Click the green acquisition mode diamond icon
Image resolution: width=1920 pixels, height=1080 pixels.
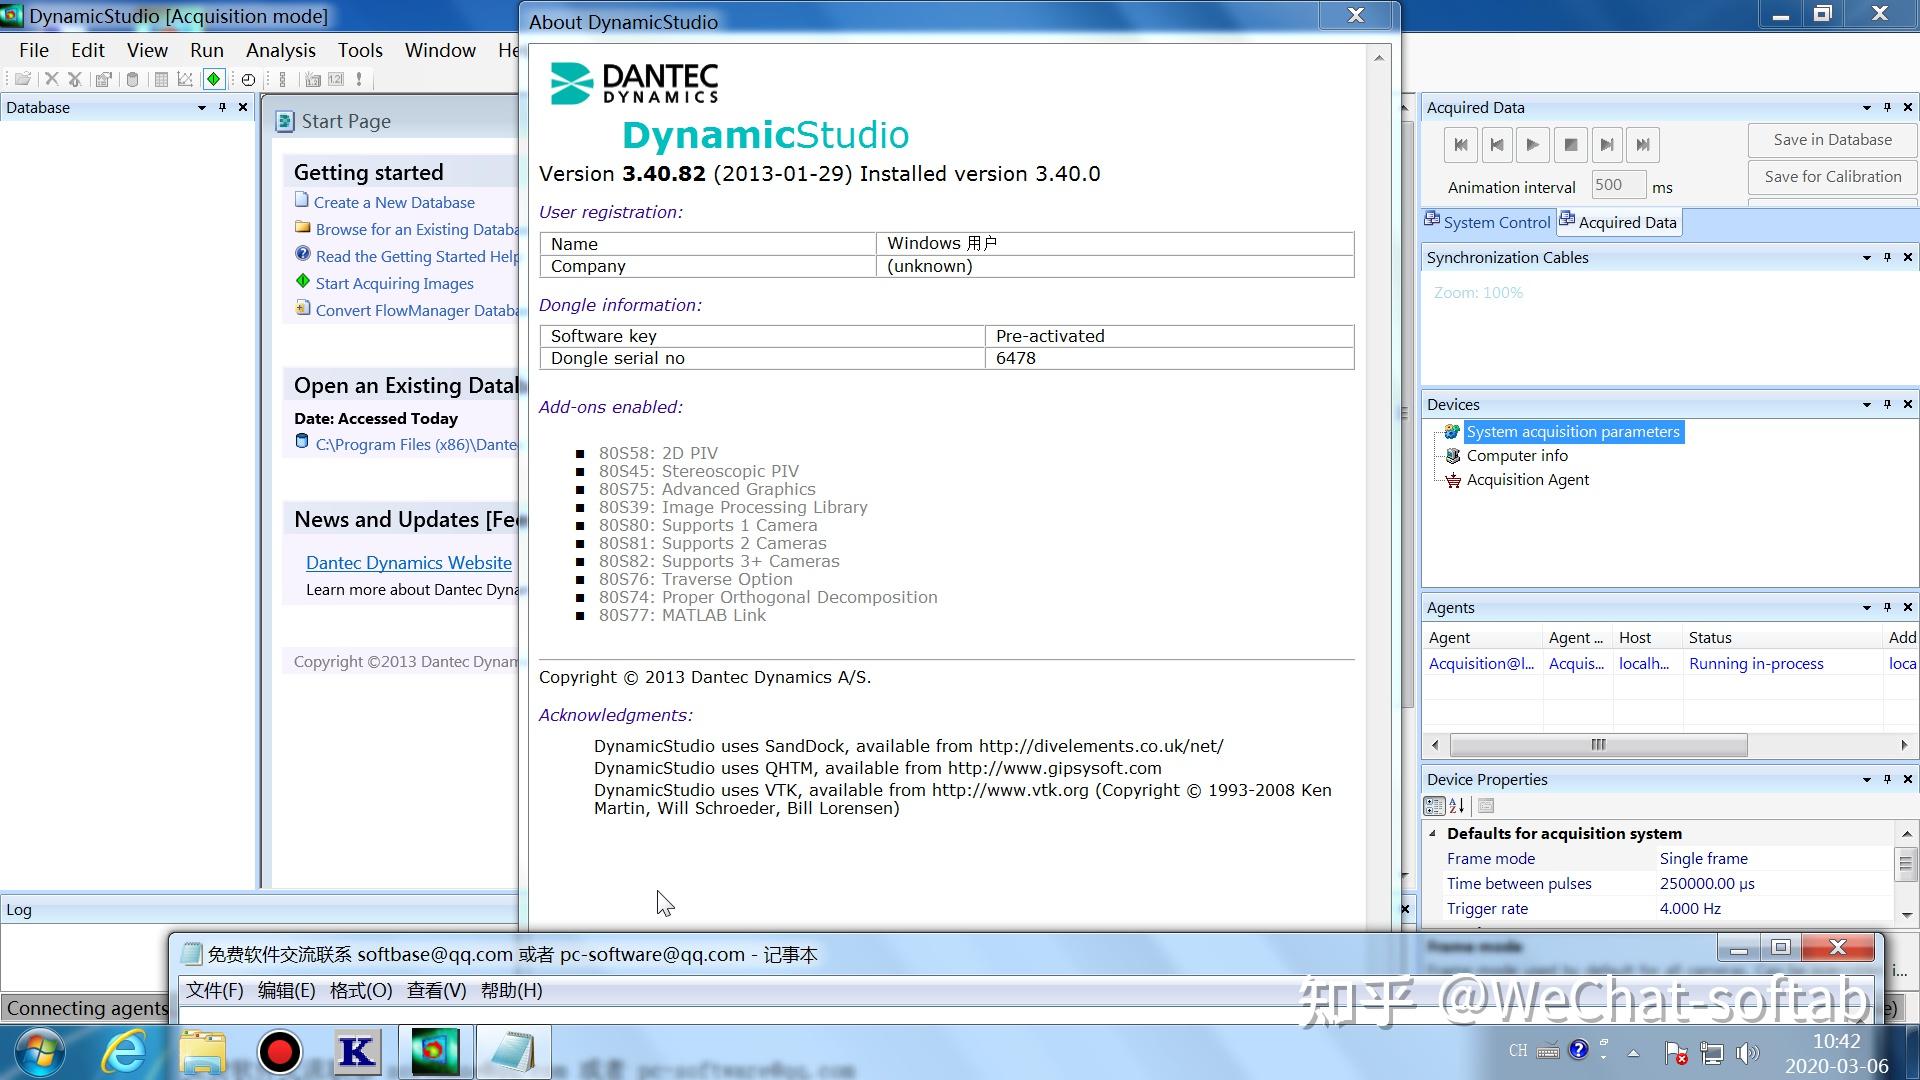tap(213, 79)
